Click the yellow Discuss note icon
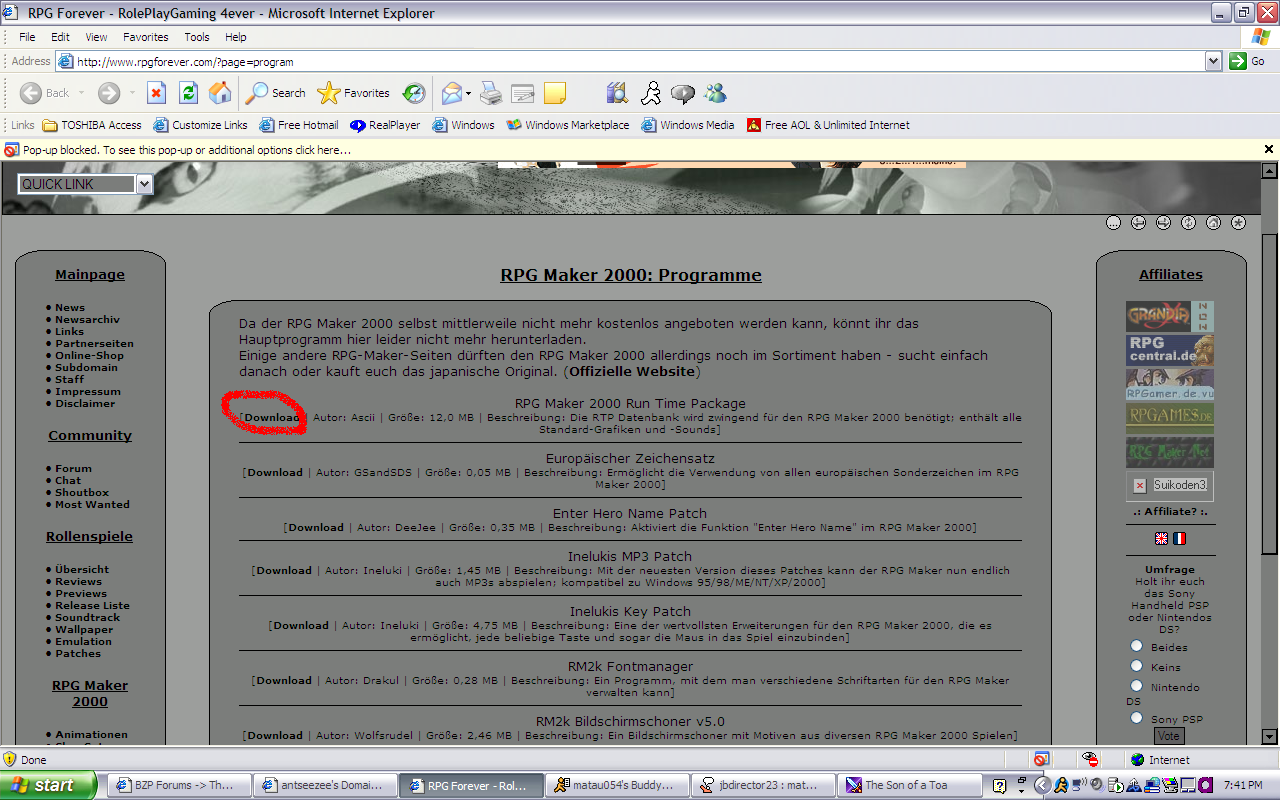Screen dimensions: 1280x800 click(x=554, y=93)
